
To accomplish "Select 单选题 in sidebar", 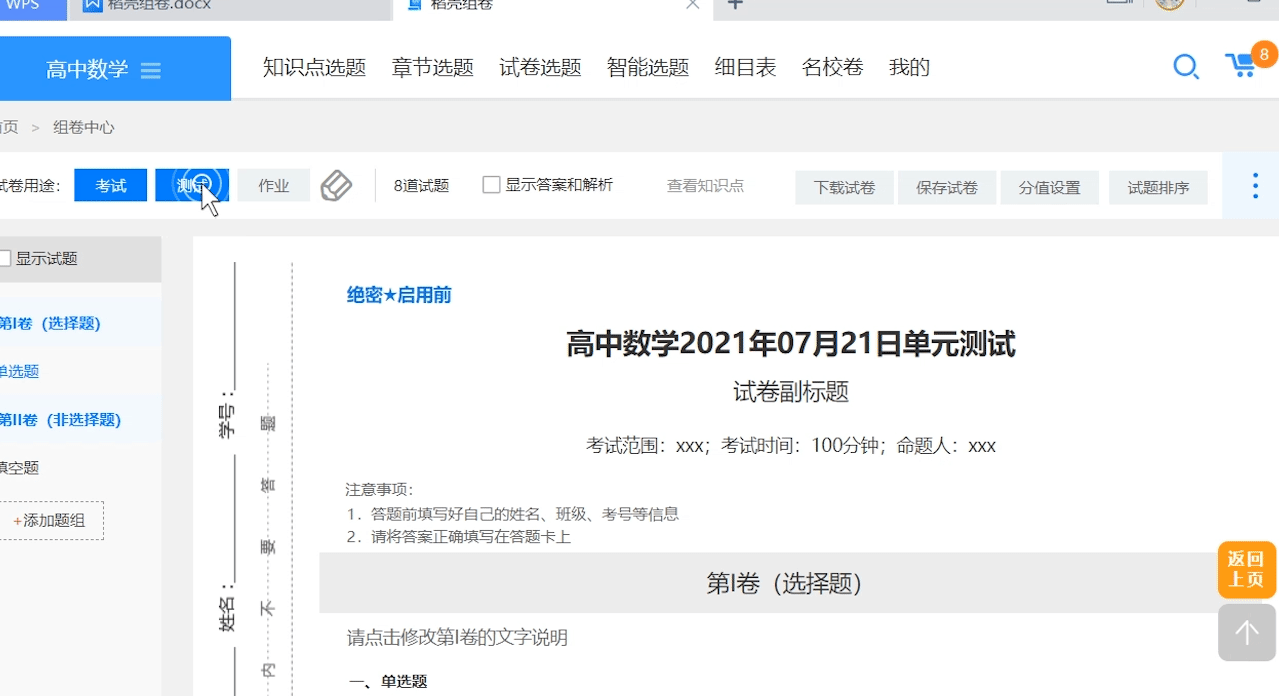I will pyautogui.click(x=19, y=371).
